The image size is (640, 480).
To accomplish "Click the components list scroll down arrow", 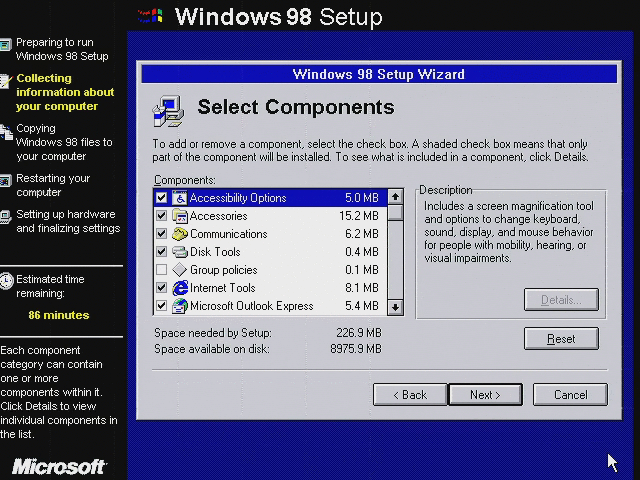I will click(395, 307).
